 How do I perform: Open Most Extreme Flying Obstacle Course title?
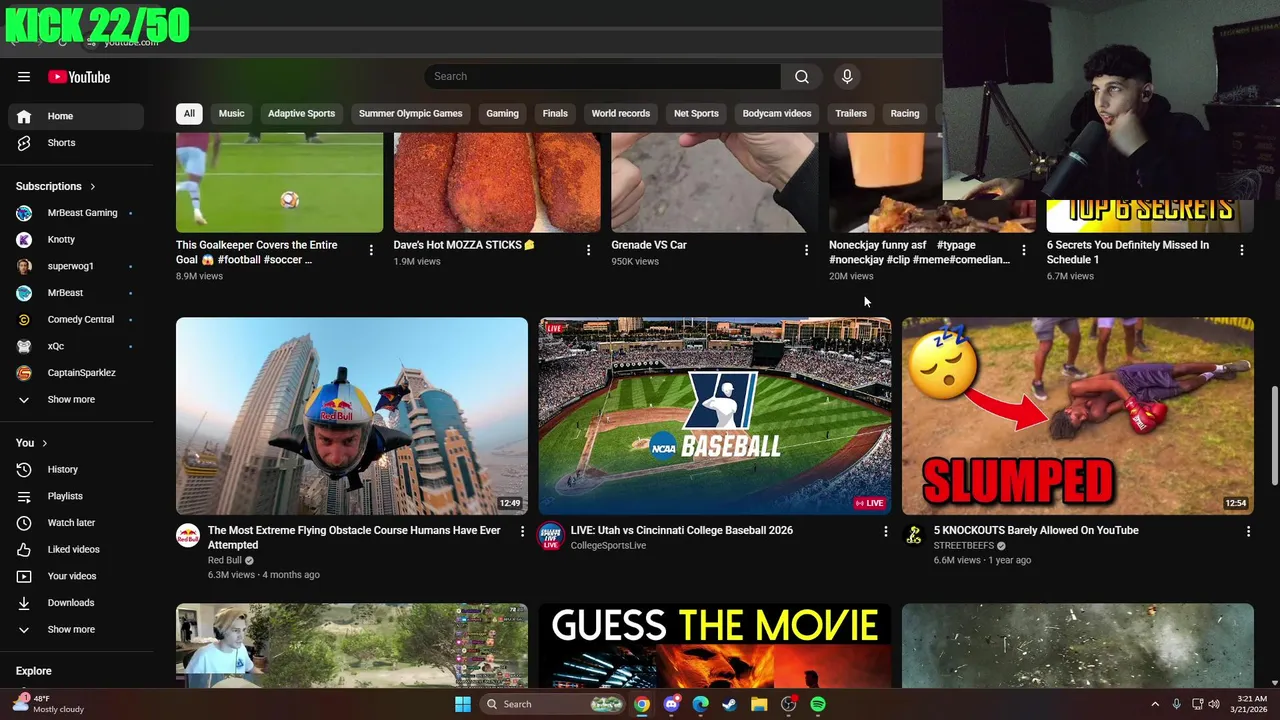point(354,538)
